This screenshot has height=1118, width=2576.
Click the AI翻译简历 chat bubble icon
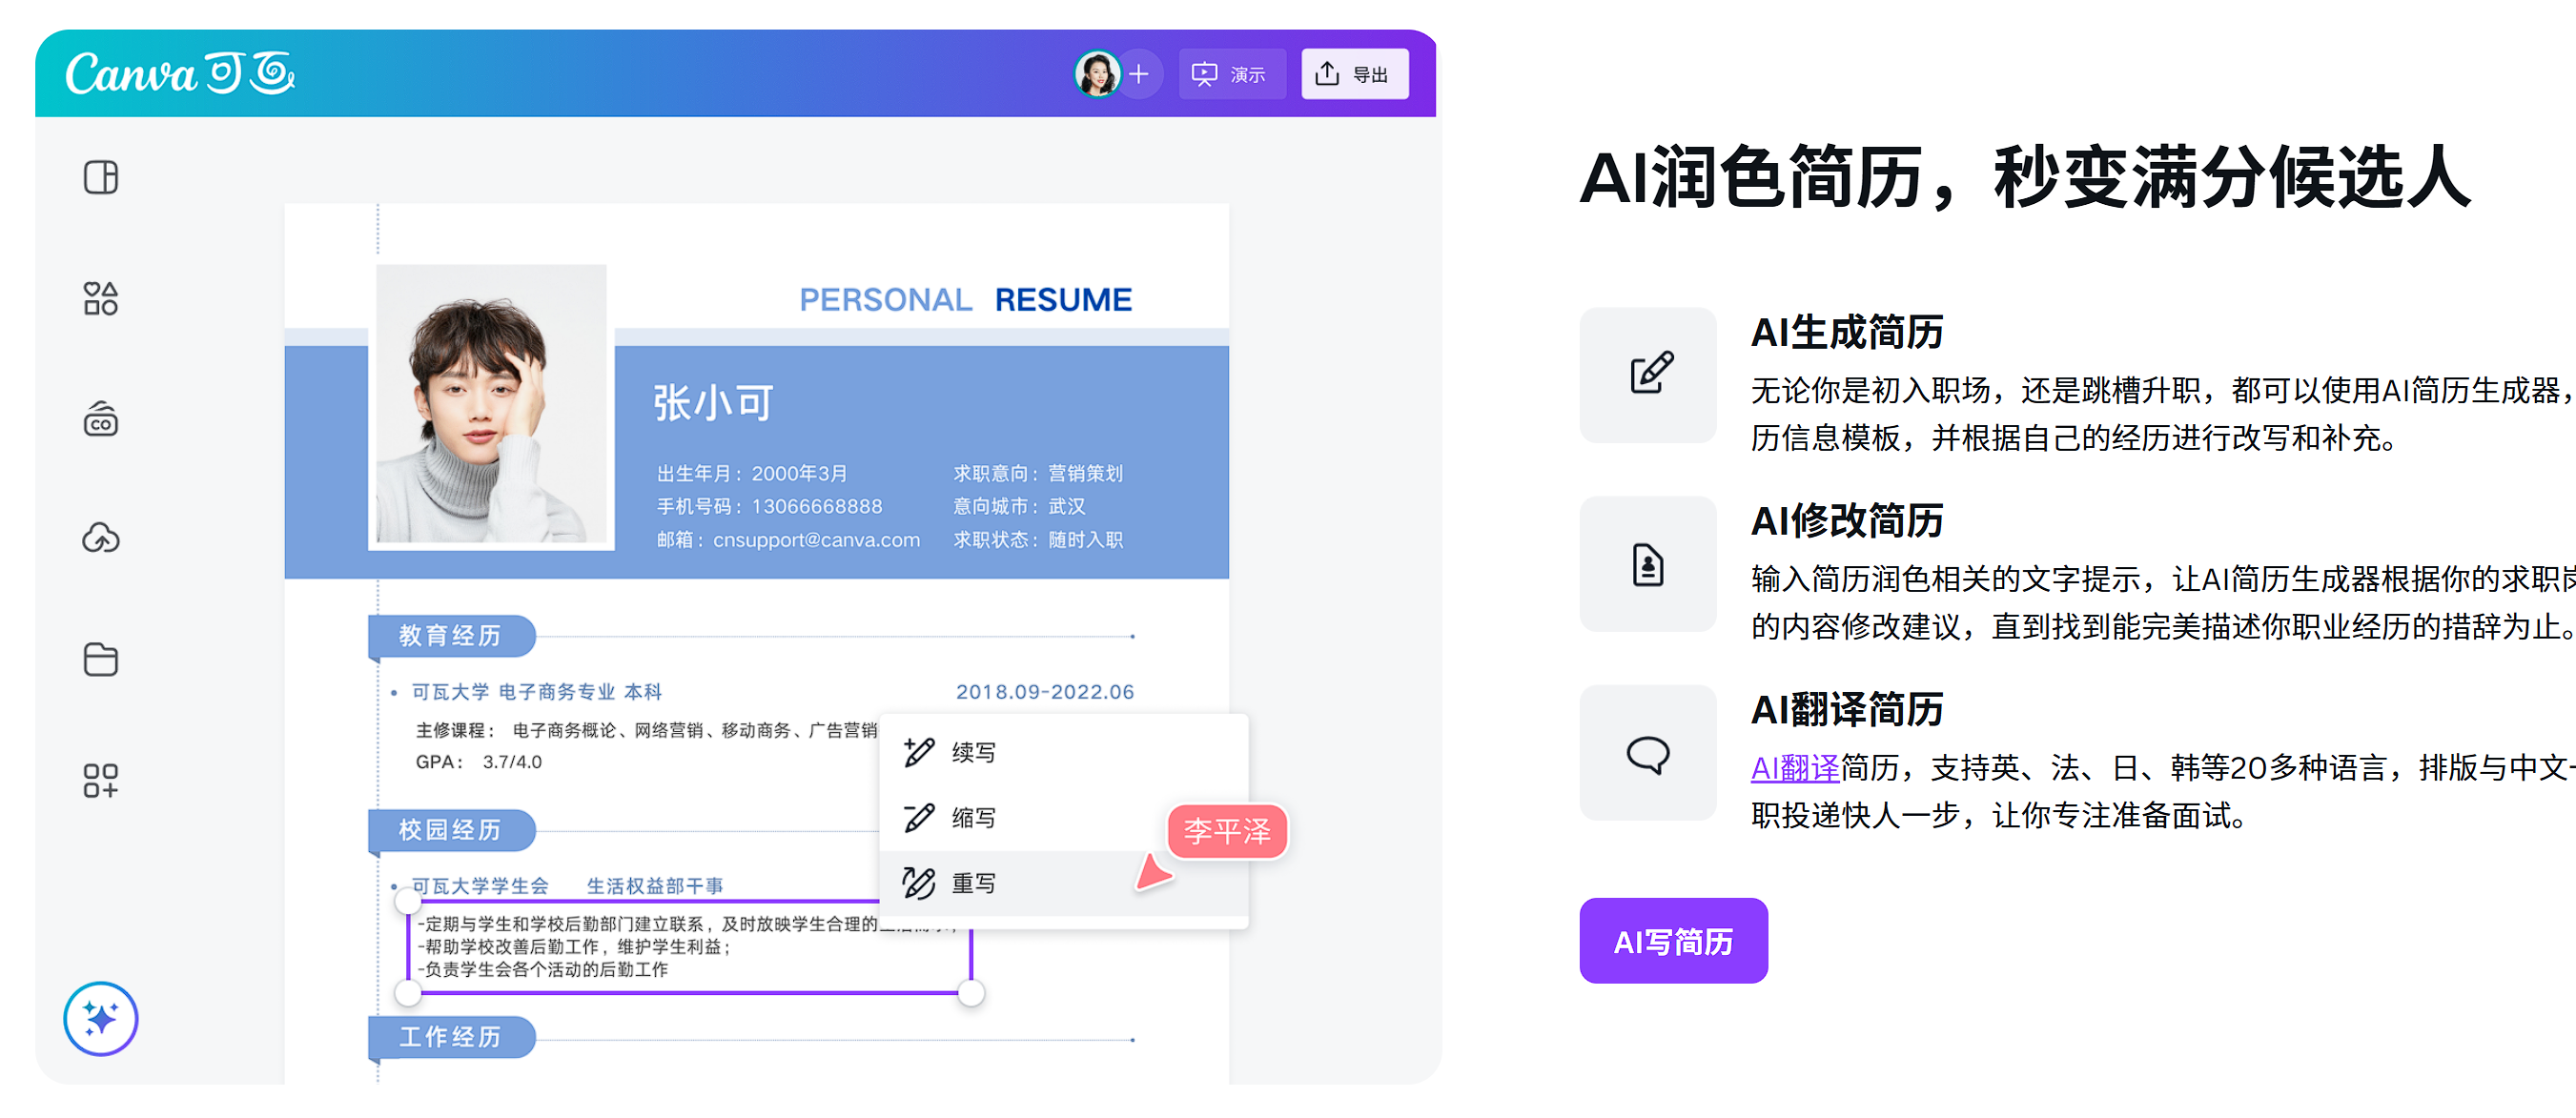1646,755
